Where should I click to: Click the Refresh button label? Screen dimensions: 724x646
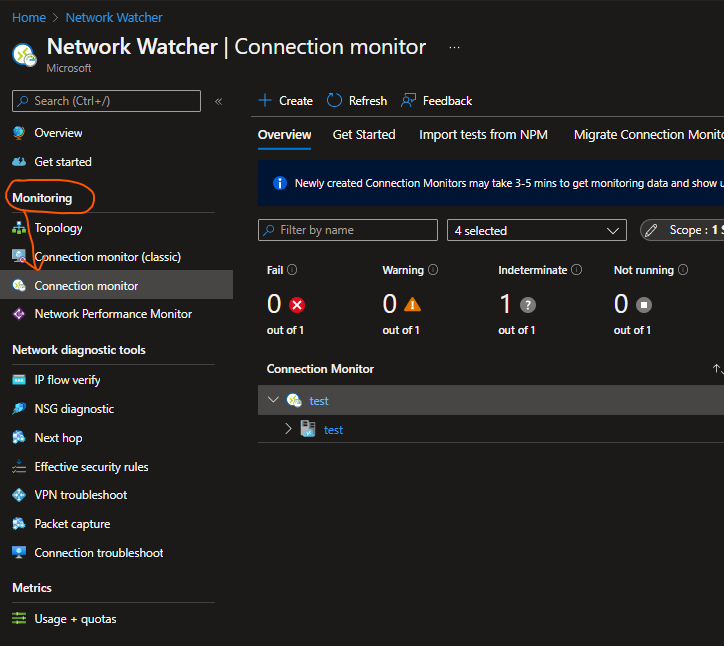[x=368, y=101]
